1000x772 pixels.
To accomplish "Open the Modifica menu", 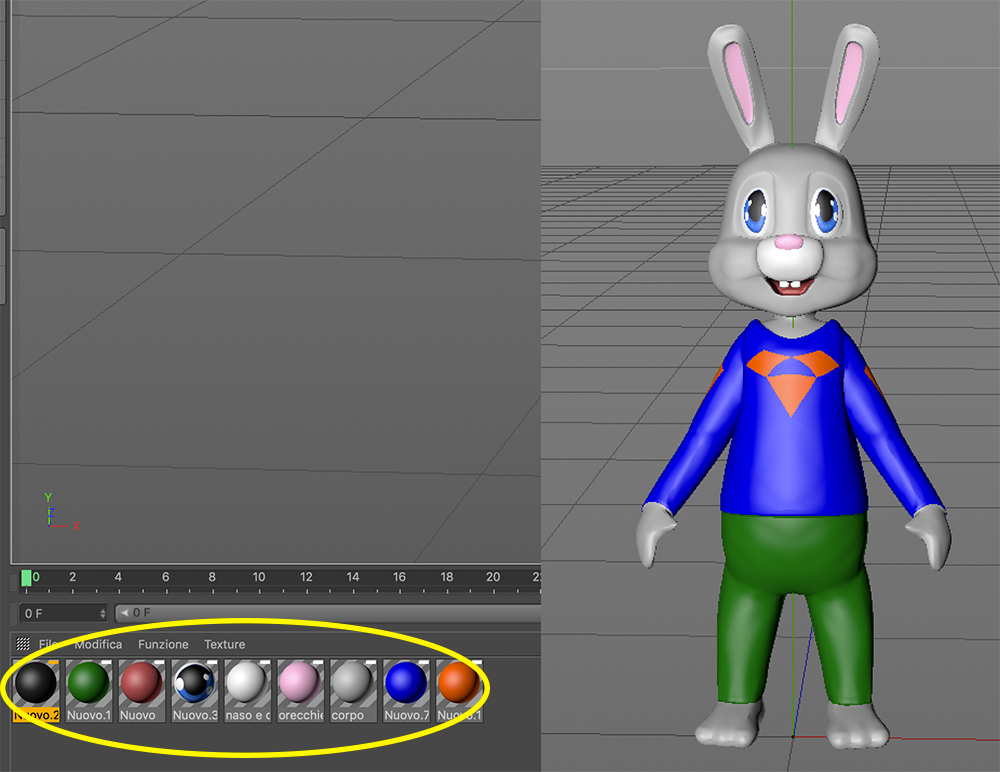I will (x=98, y=644).
